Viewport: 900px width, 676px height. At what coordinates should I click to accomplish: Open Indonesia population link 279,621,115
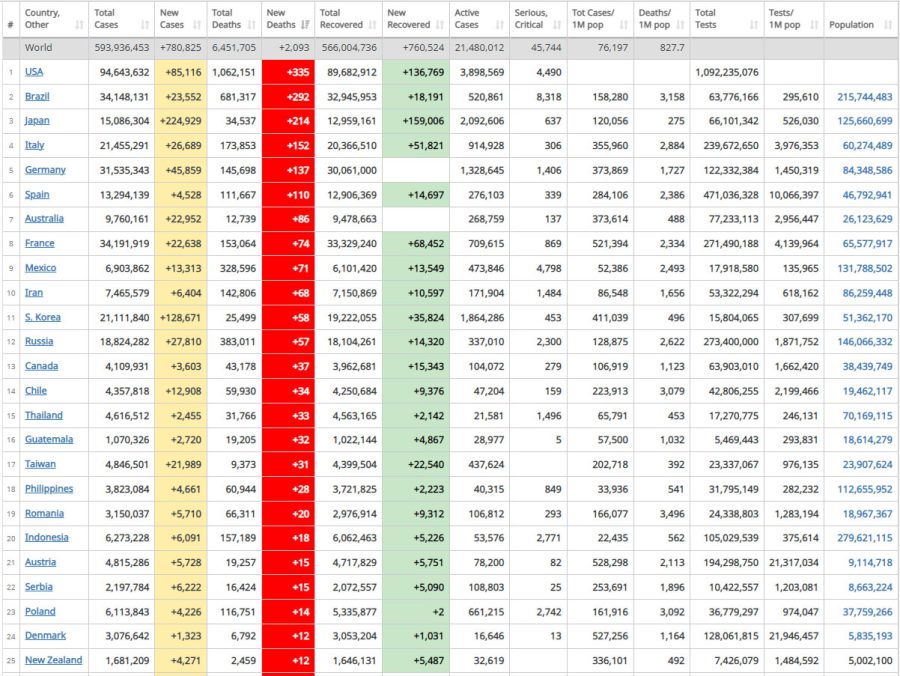[x=864, y=538]
